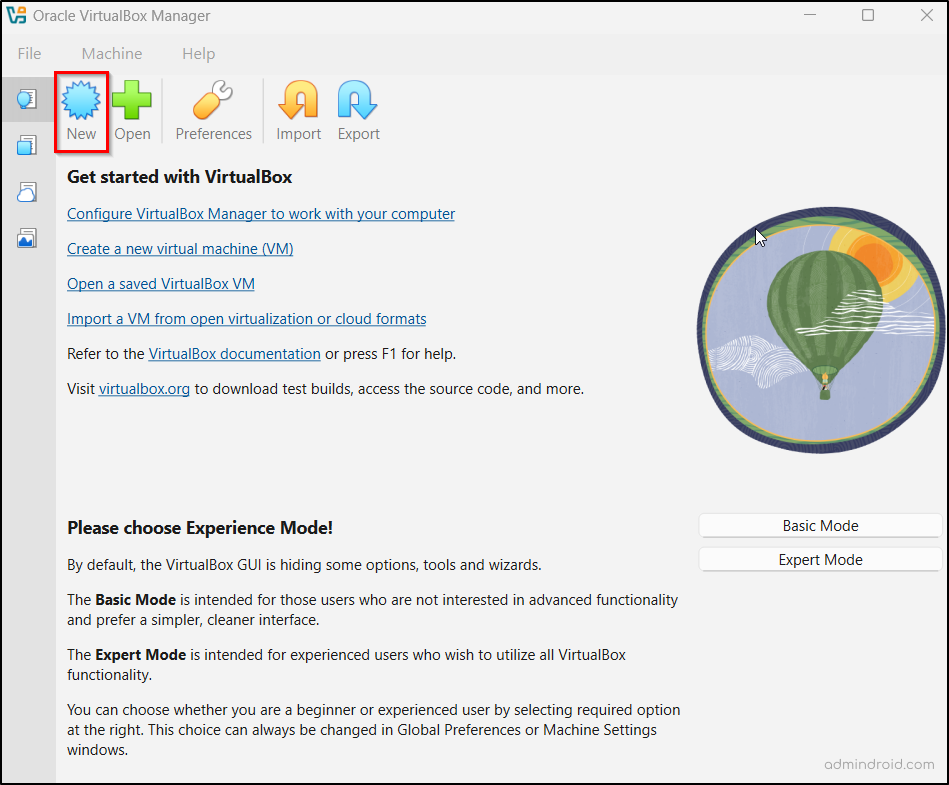This screenshot has width=949, height=785.
Task: Open the 'Open a saved VirtualBox VM' link
Action: click(160, 283)
